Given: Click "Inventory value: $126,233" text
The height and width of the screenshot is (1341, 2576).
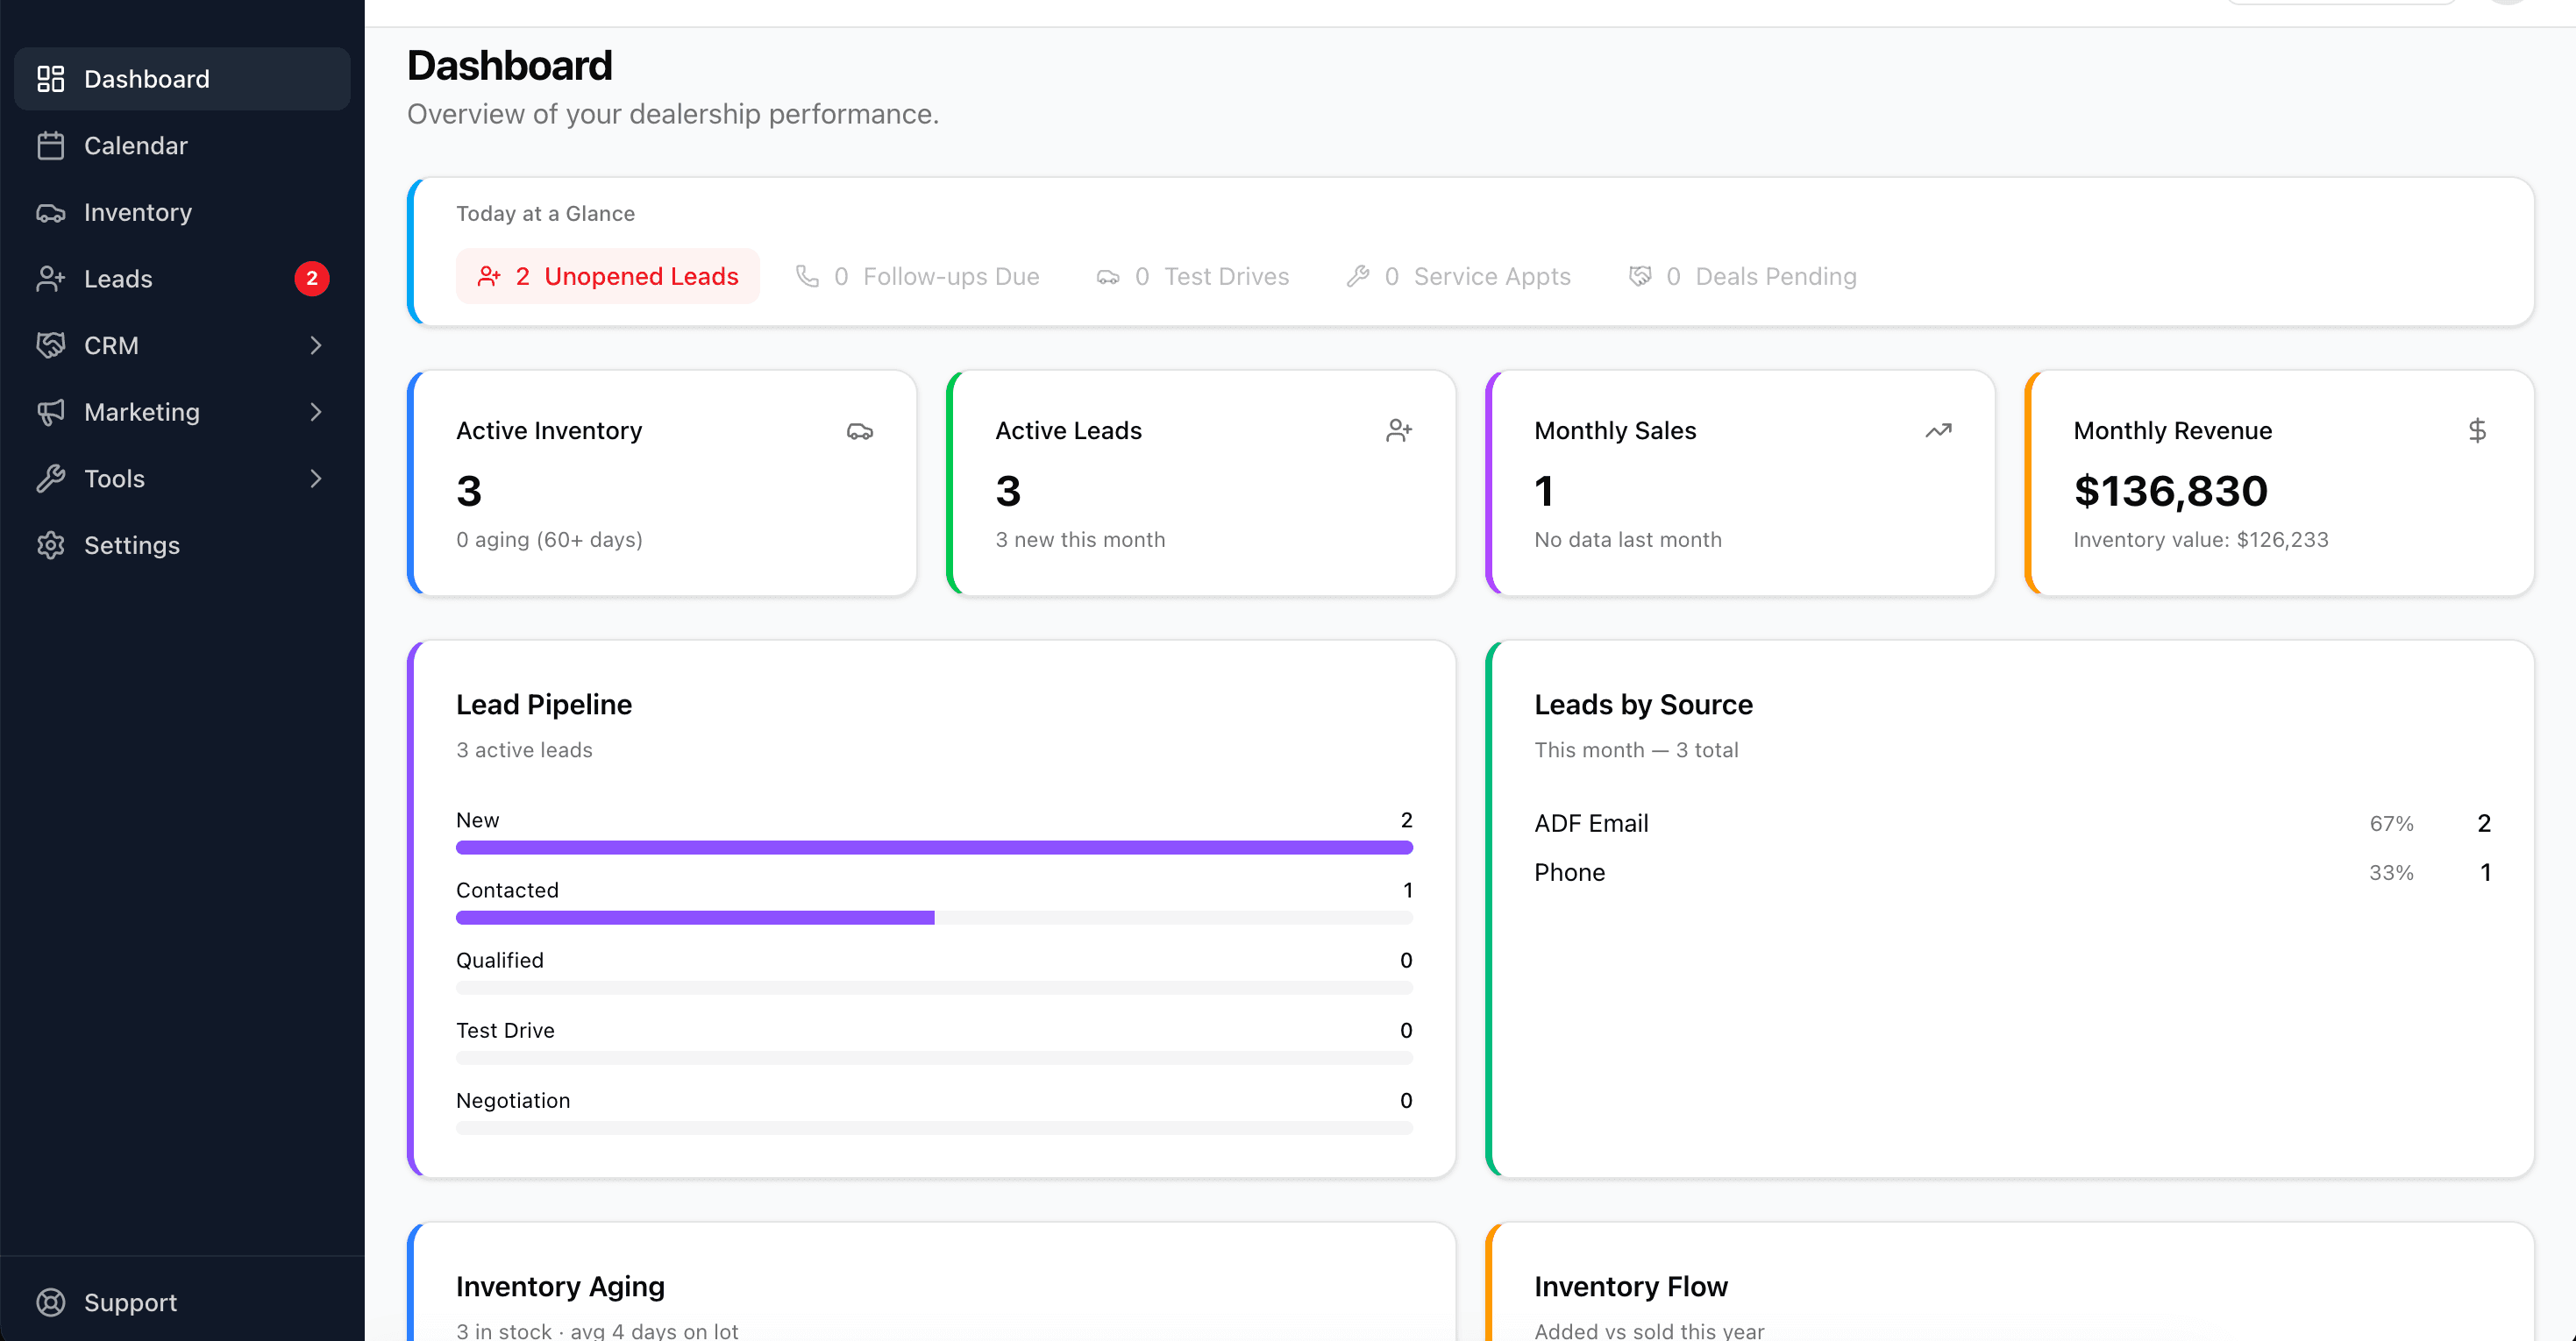Looking at the screenshot, I should tap(2201, 540).
